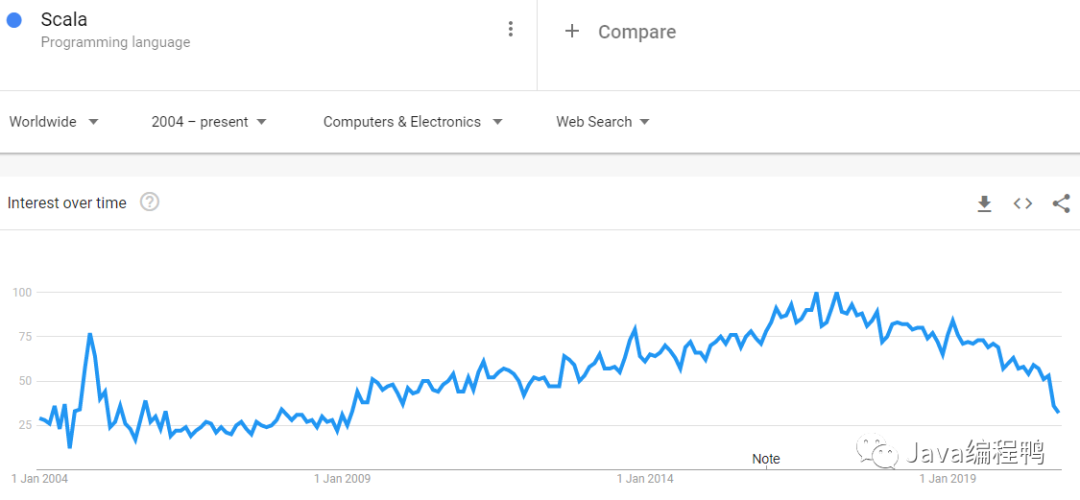Open the Web Search type dropdown
1080x500 pixels.
[x=603, y=122]
